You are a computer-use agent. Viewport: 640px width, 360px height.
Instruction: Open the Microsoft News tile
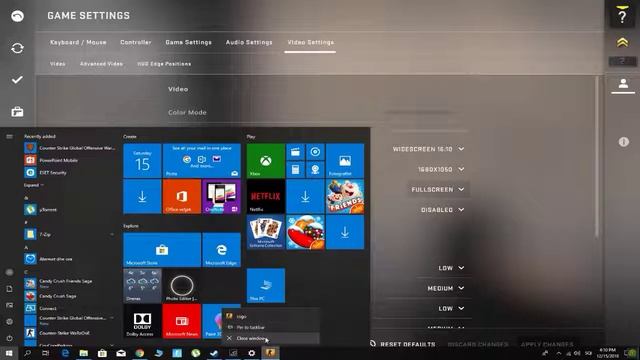pyautogui.click(x=182, y=321)
